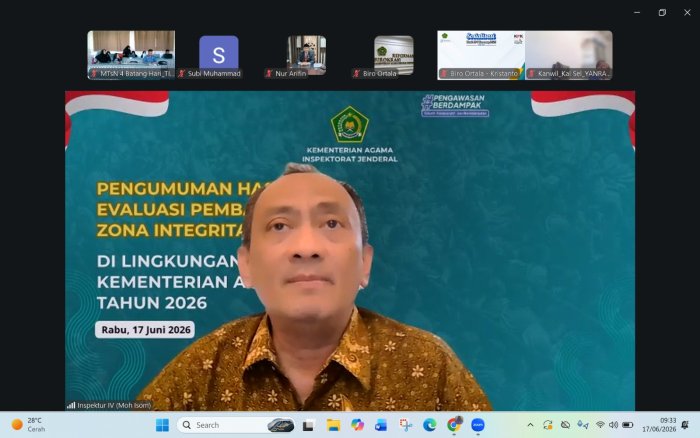Screen dimensions: 700x438
Task: Click the Inspektur IV (Moh Isom) name label
Action: point(114,405)
